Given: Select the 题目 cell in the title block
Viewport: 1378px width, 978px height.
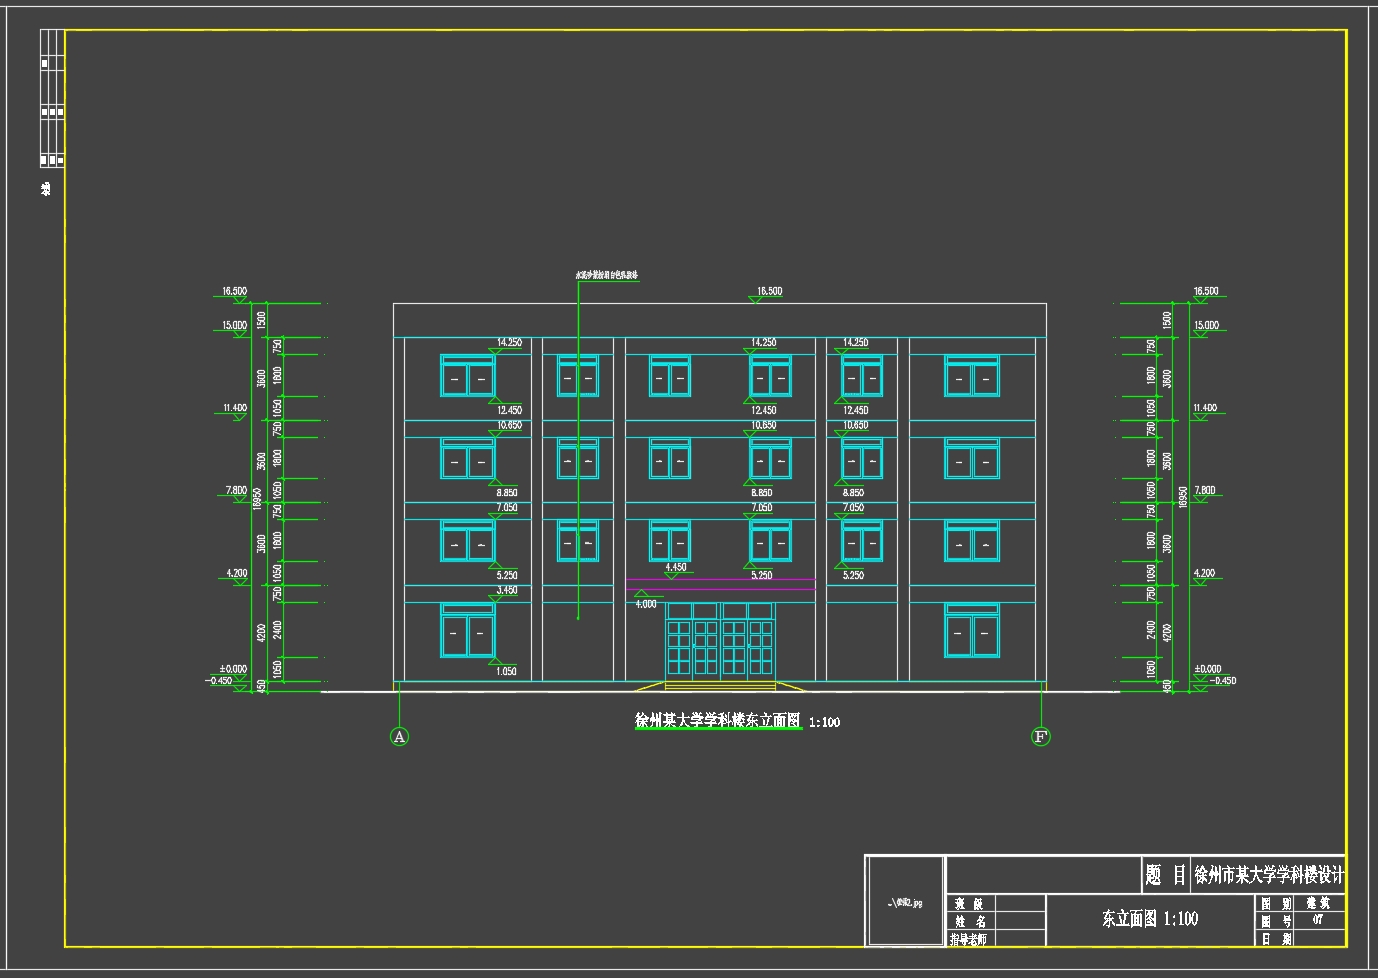Looking at the screenshot, I should 1165,876.
